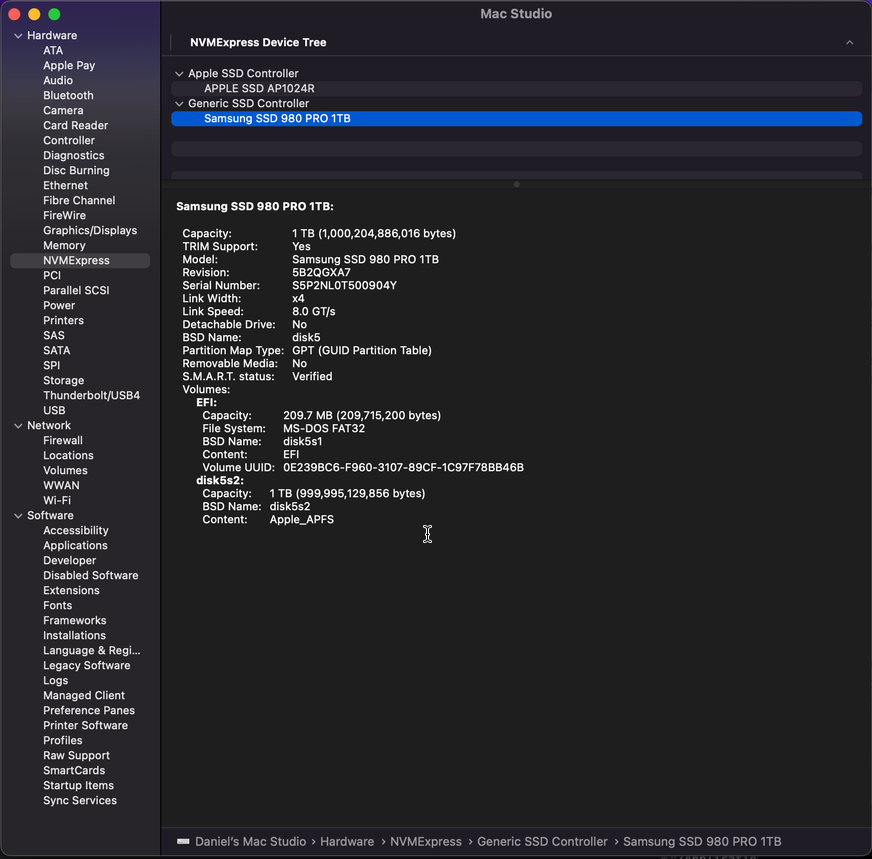Open Sync Services section
Screen dimensions: 872x859
click(80, 801)
